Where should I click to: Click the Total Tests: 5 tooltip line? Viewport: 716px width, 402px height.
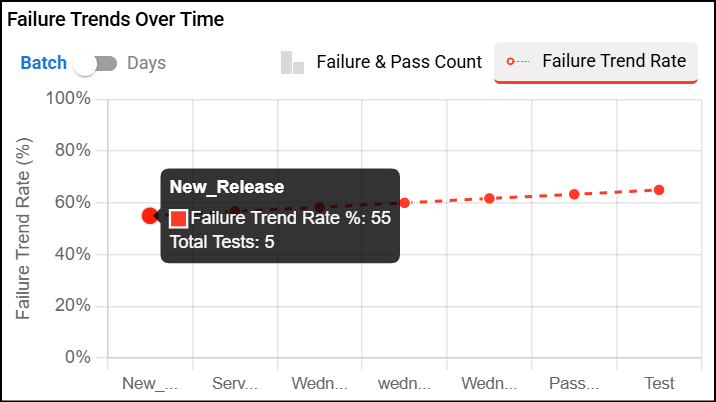[222, 242]
